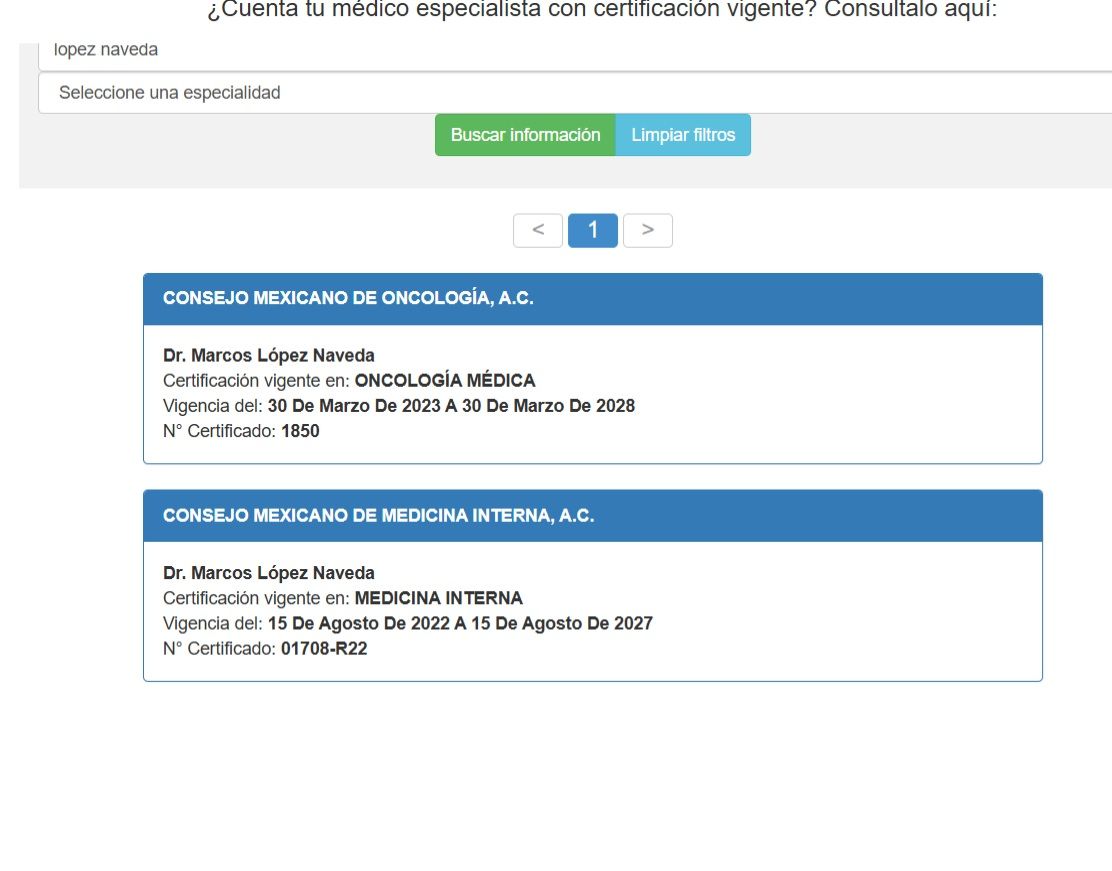Click the Consejo Mexicano de Medicina Interna header
Image resolution: width=1112 pixels, height=871 pixels.
[378, 516]
